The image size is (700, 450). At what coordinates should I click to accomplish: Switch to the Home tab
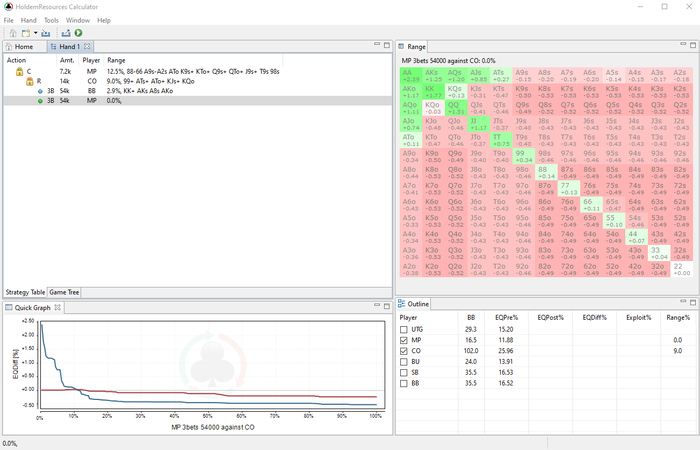pyautogui.click(x=20, y=46)
